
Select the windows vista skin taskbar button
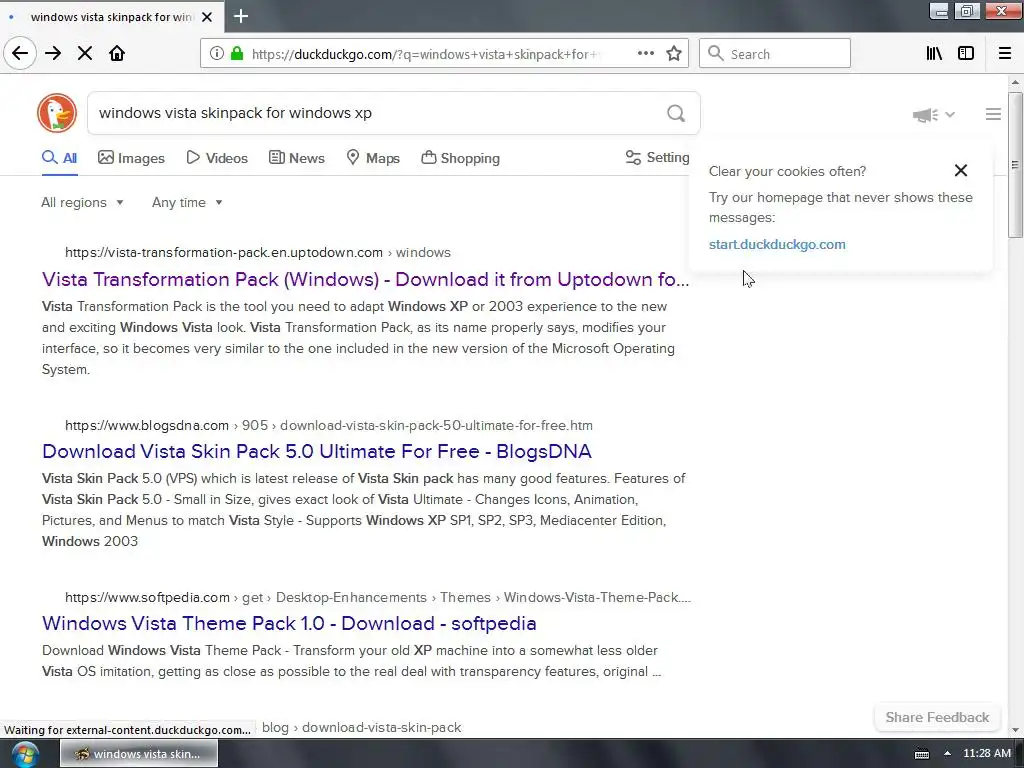click(139, 754)
